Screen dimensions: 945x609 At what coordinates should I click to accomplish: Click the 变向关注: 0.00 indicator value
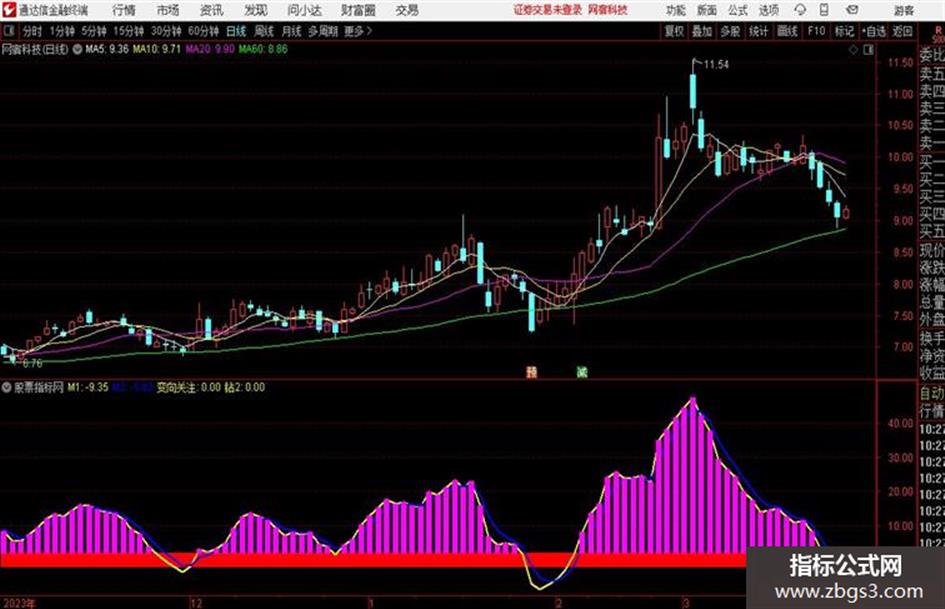(189, 388)
